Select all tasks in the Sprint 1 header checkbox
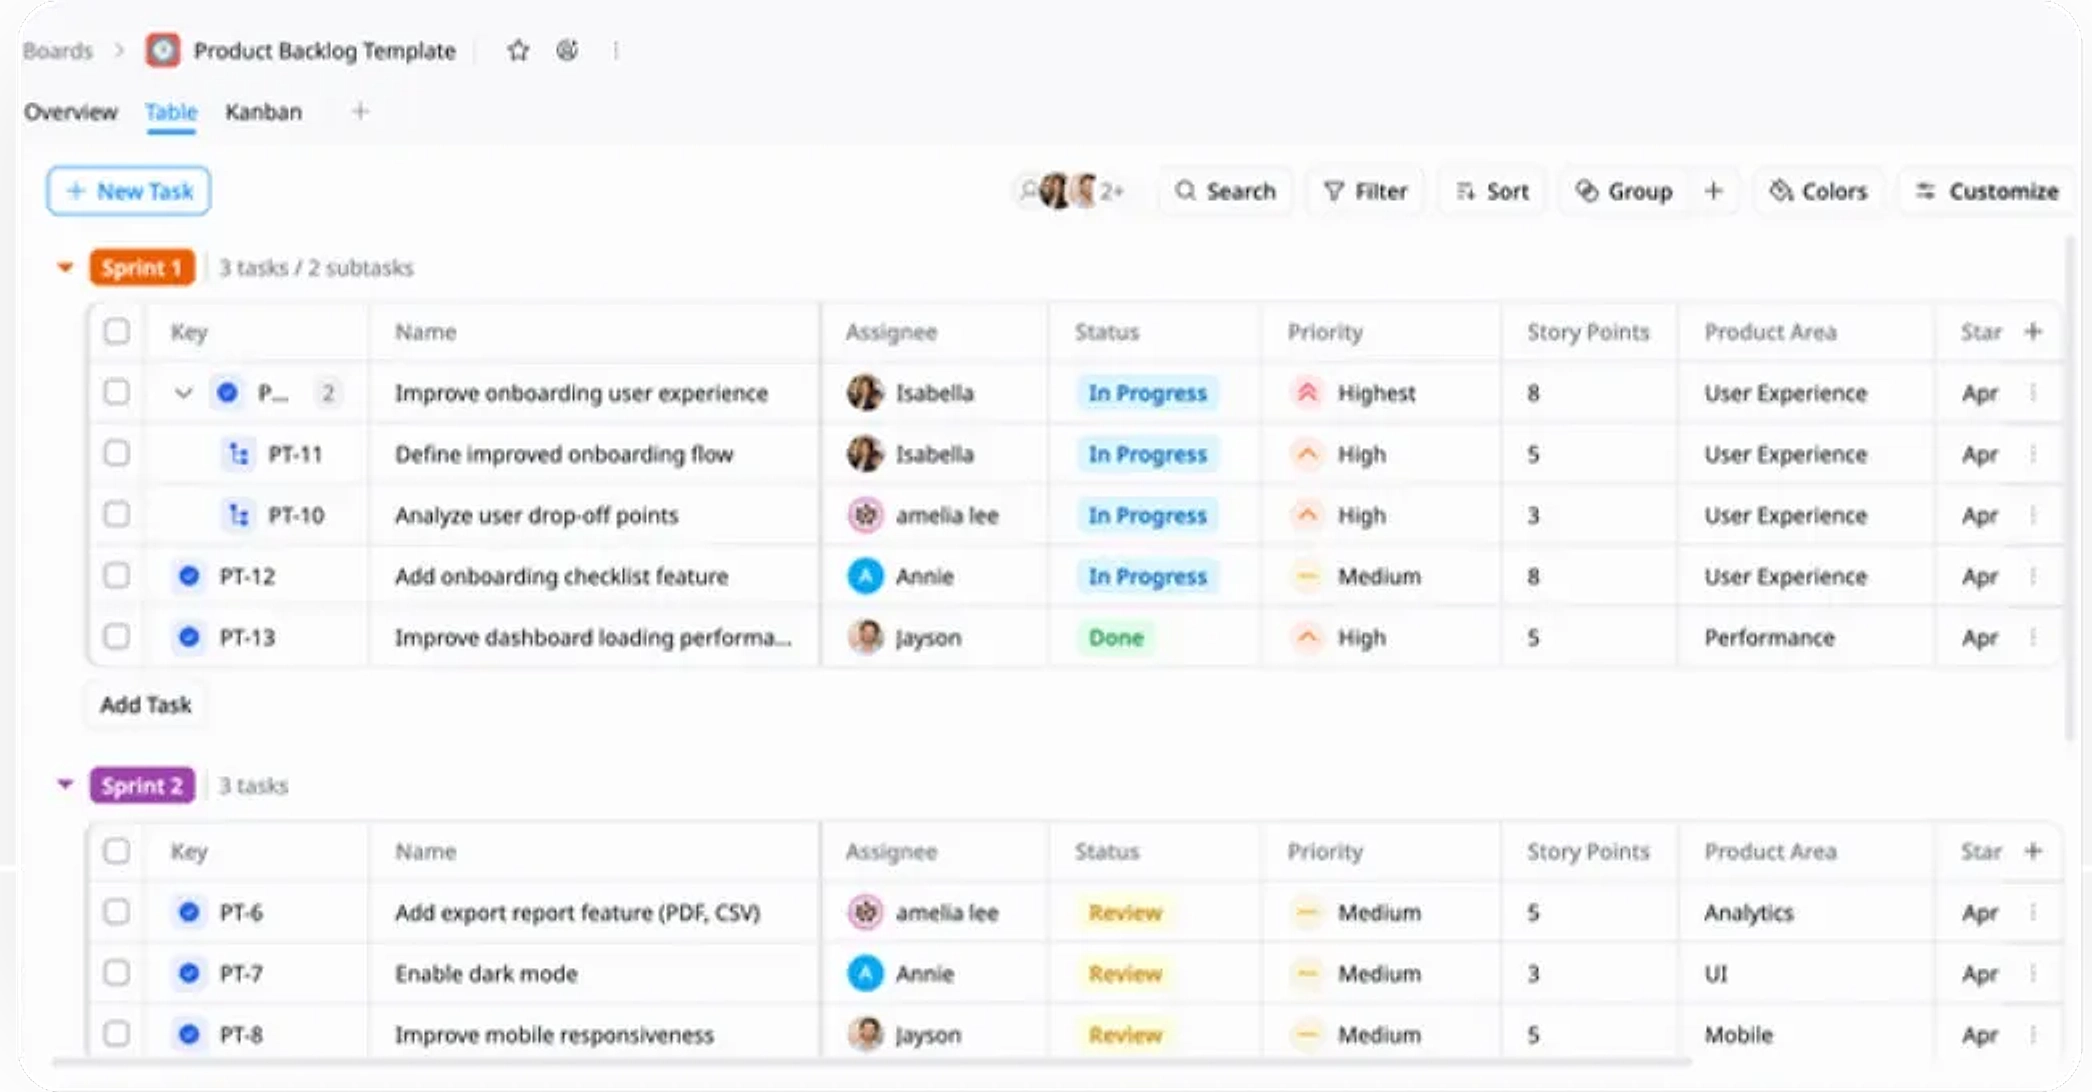 (x=117, y=331)
